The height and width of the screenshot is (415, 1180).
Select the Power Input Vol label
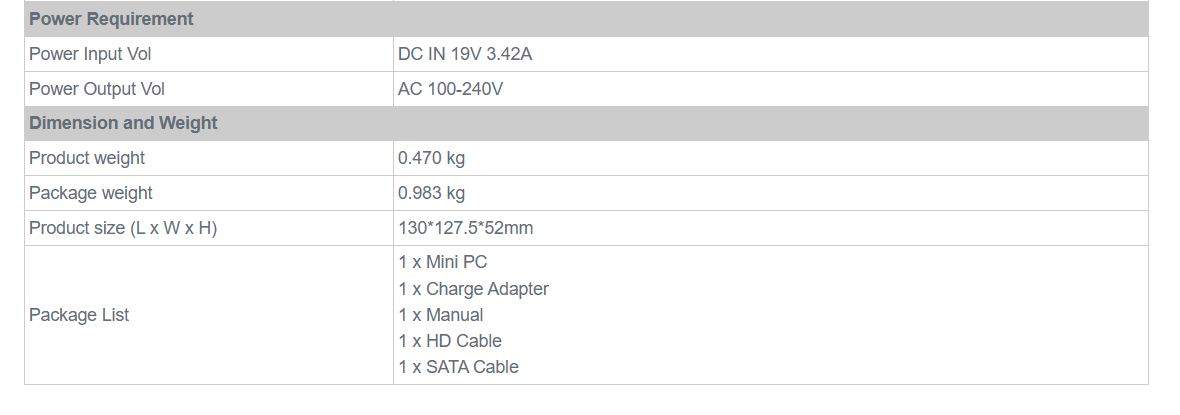click(90, 54)
